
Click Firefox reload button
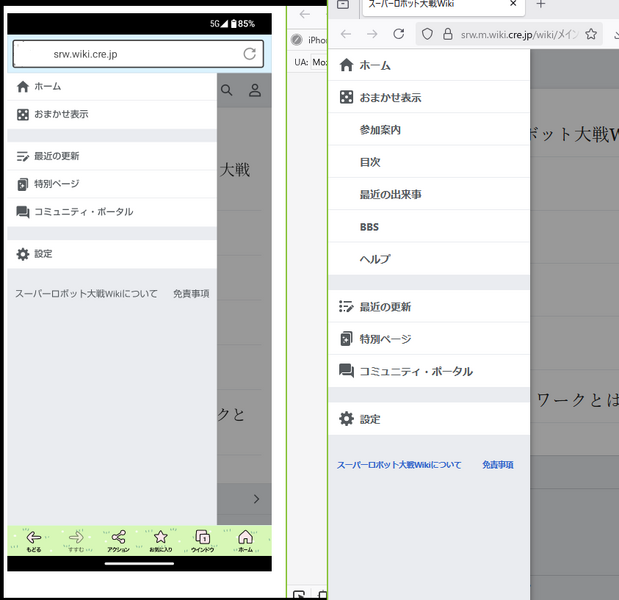398,34
